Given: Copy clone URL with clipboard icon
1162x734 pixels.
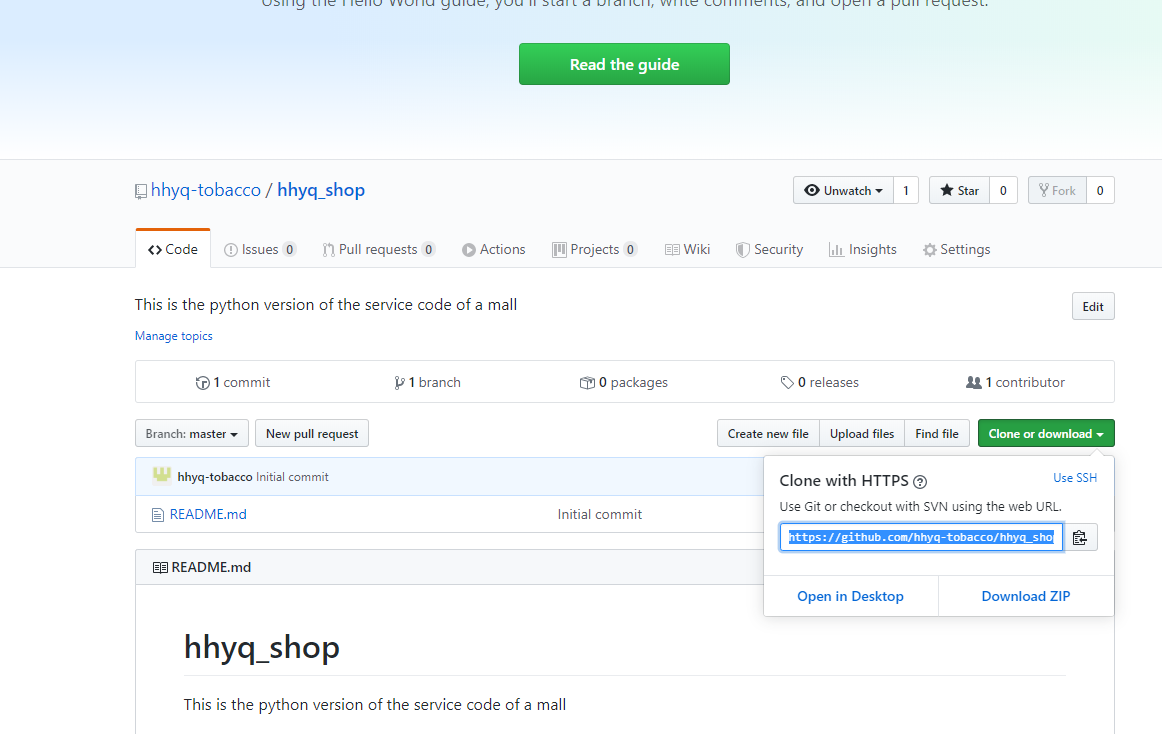Looking at the screenshot, I should pyautogui.click(x=1080, y=538).
